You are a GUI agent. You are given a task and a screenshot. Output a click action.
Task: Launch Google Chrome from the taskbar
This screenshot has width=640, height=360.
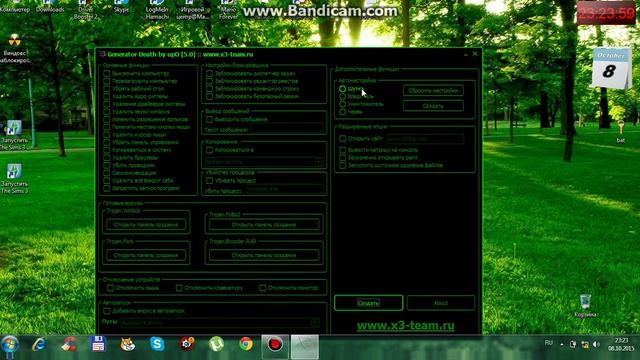[x=246, y=344]
